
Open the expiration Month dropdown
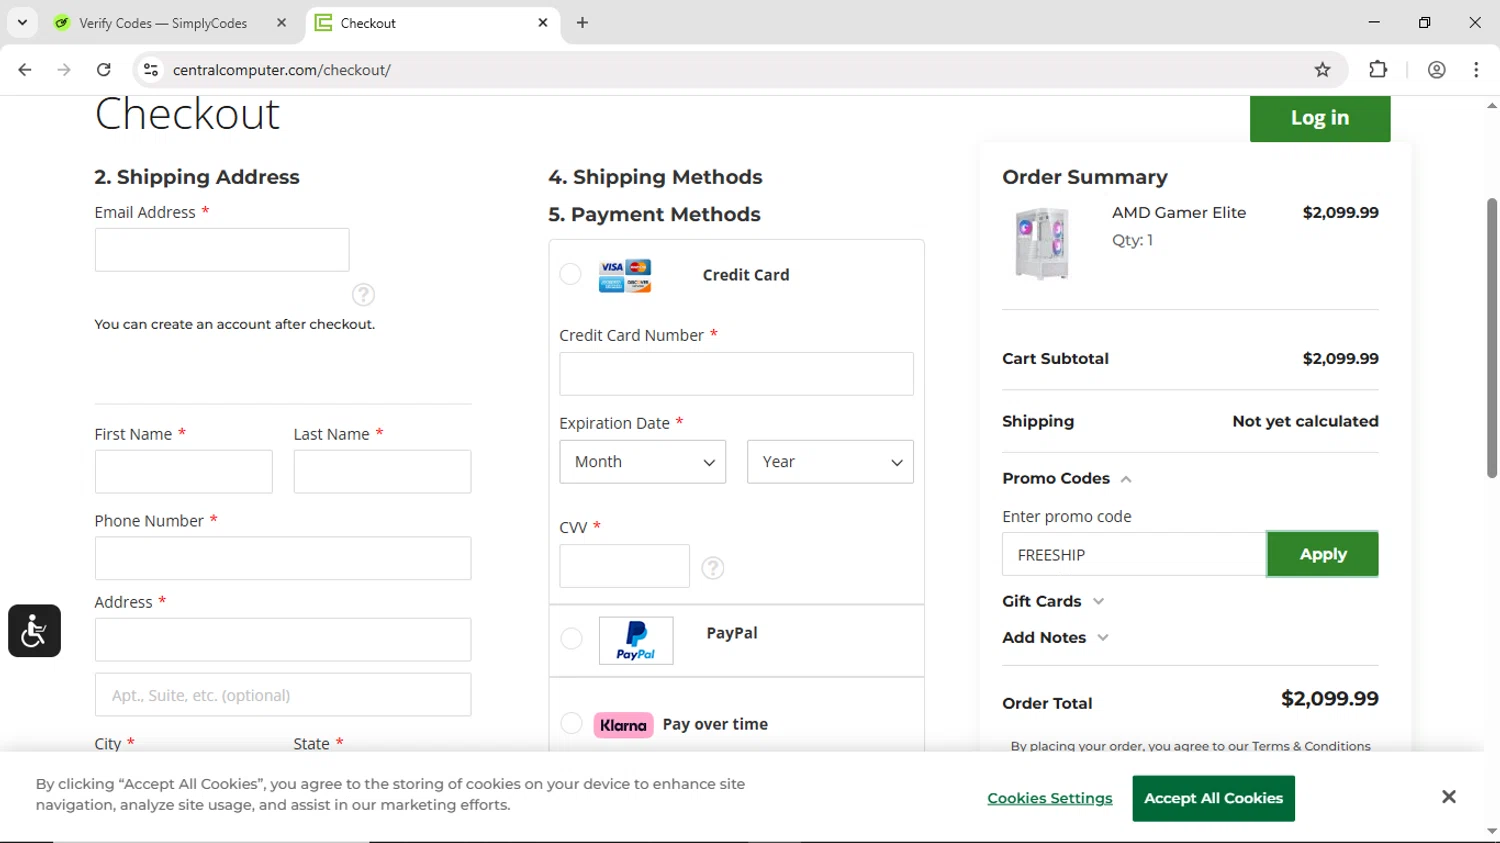click(643, 462)
